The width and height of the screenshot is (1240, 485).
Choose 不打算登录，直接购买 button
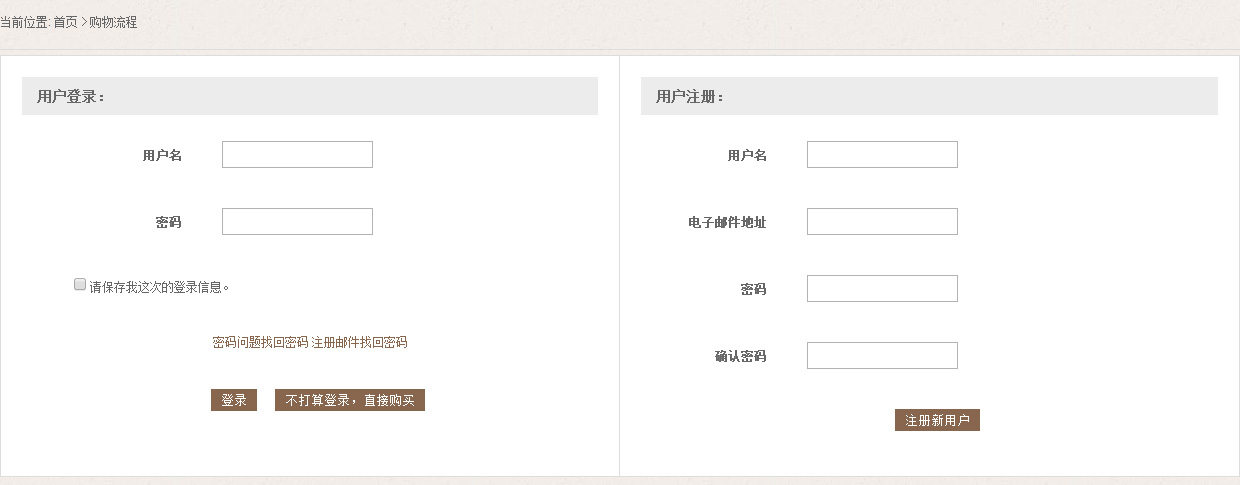click(x=350, y=400)
